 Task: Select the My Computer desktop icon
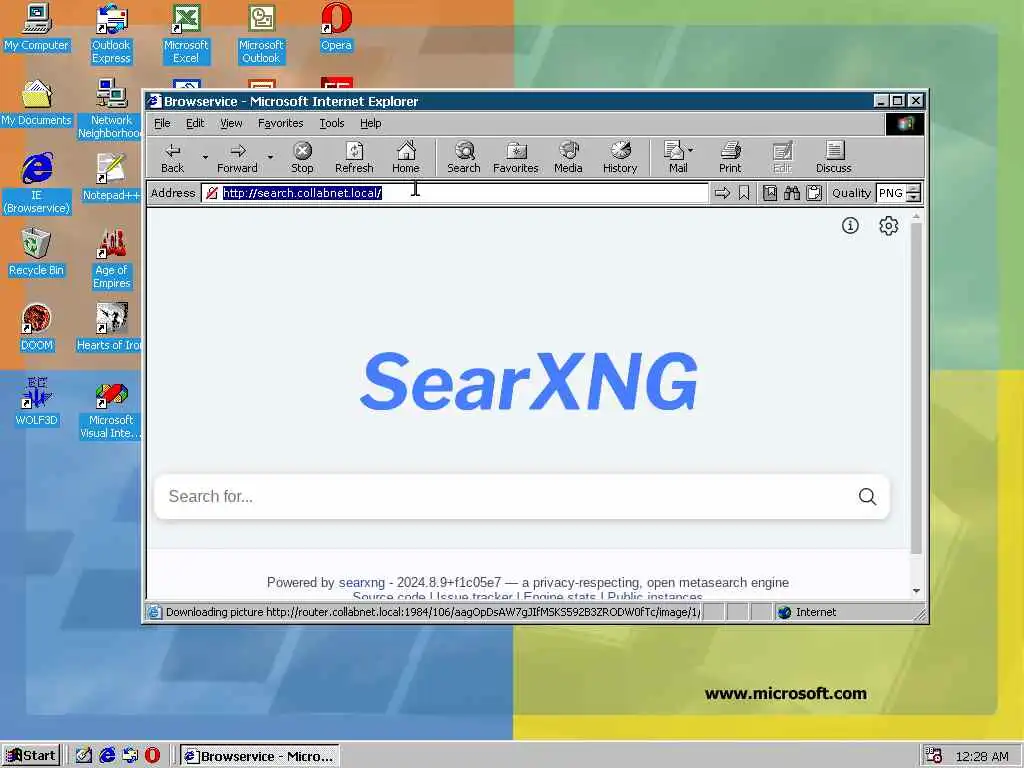pos(37,27)
